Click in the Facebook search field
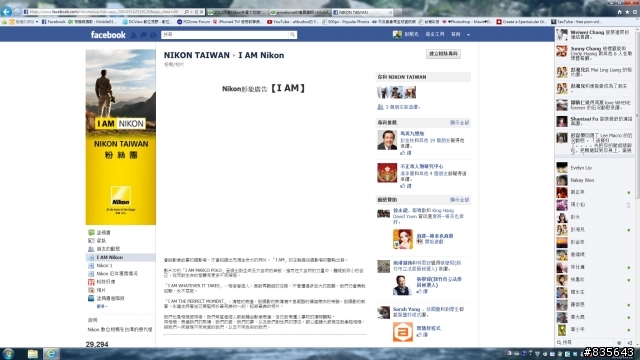The height and width of the screenshot is (360, 640). click(225, 35)
